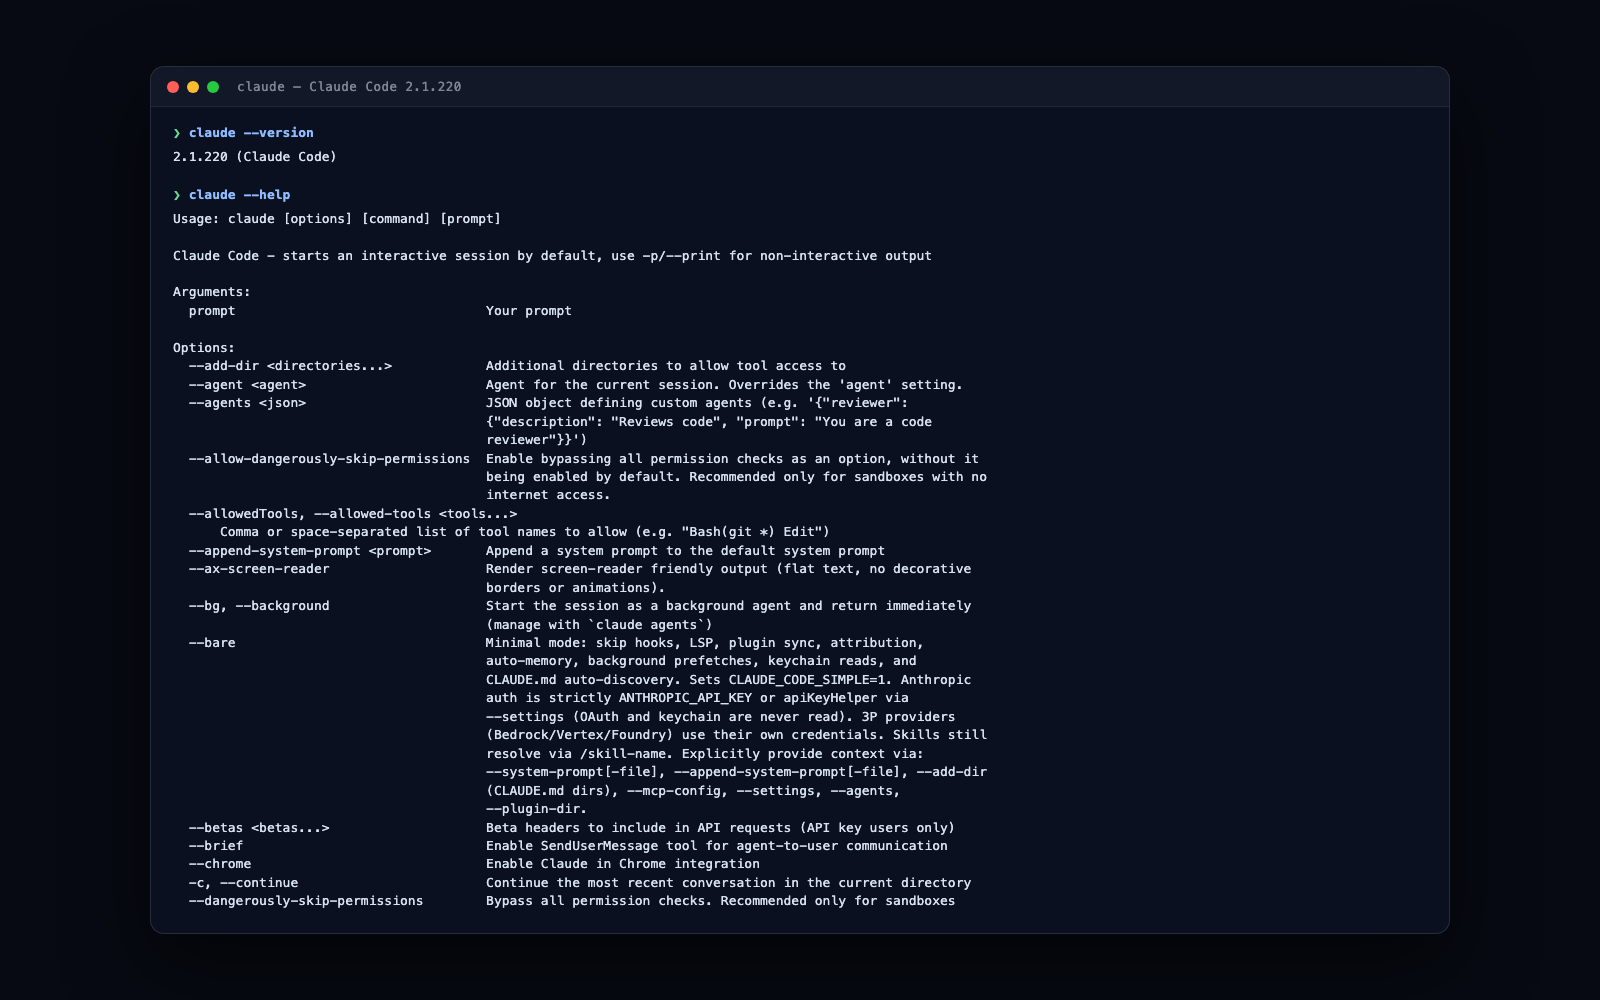This screenshot has height=1000, width=1600.
Task: Click 'Enable SendUserMessage tool' description line
Action: point(717,846)
